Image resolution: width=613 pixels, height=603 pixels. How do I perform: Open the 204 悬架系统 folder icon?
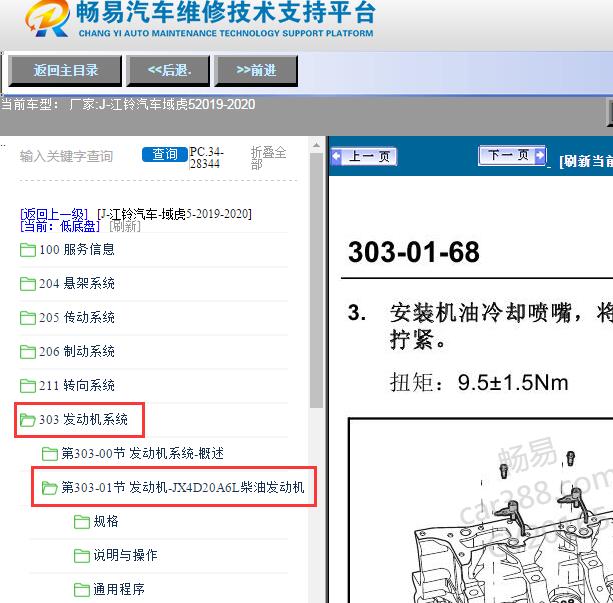pyautogui.click(x=28, y=284)
